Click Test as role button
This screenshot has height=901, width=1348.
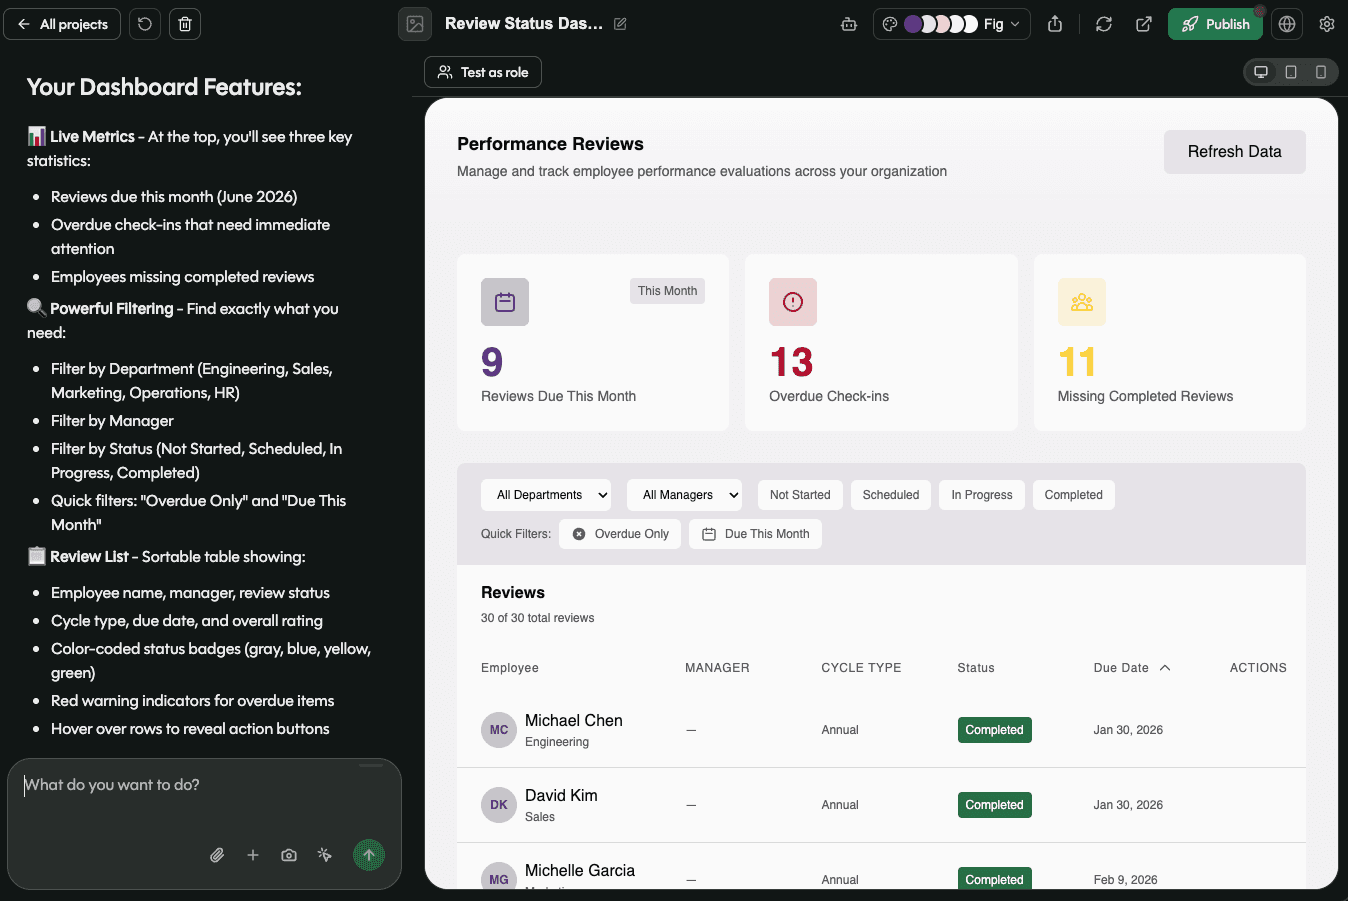483,72
